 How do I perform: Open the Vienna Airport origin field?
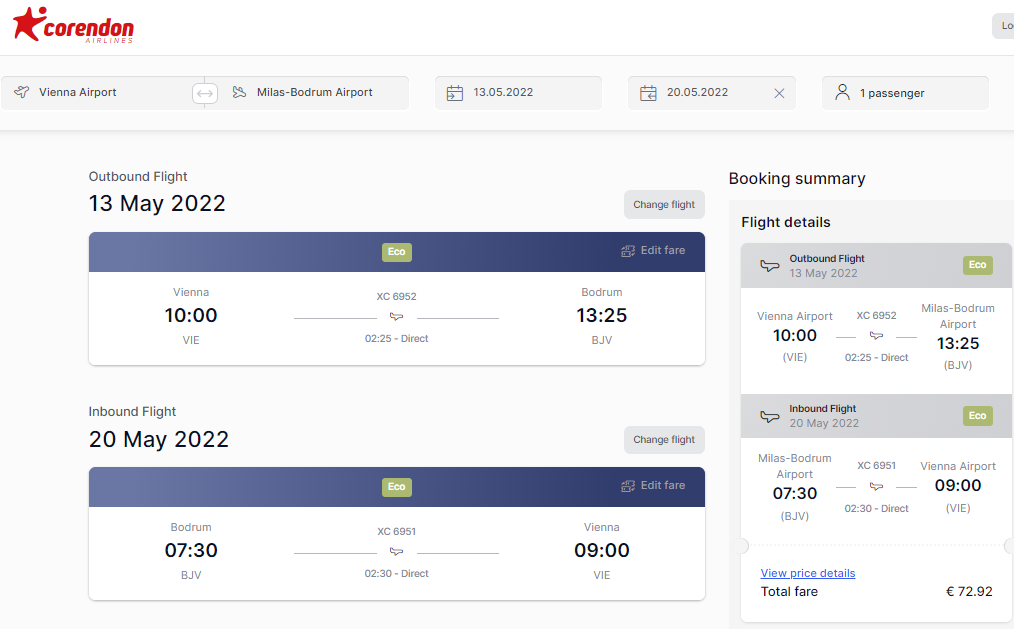tap(97, 92)
